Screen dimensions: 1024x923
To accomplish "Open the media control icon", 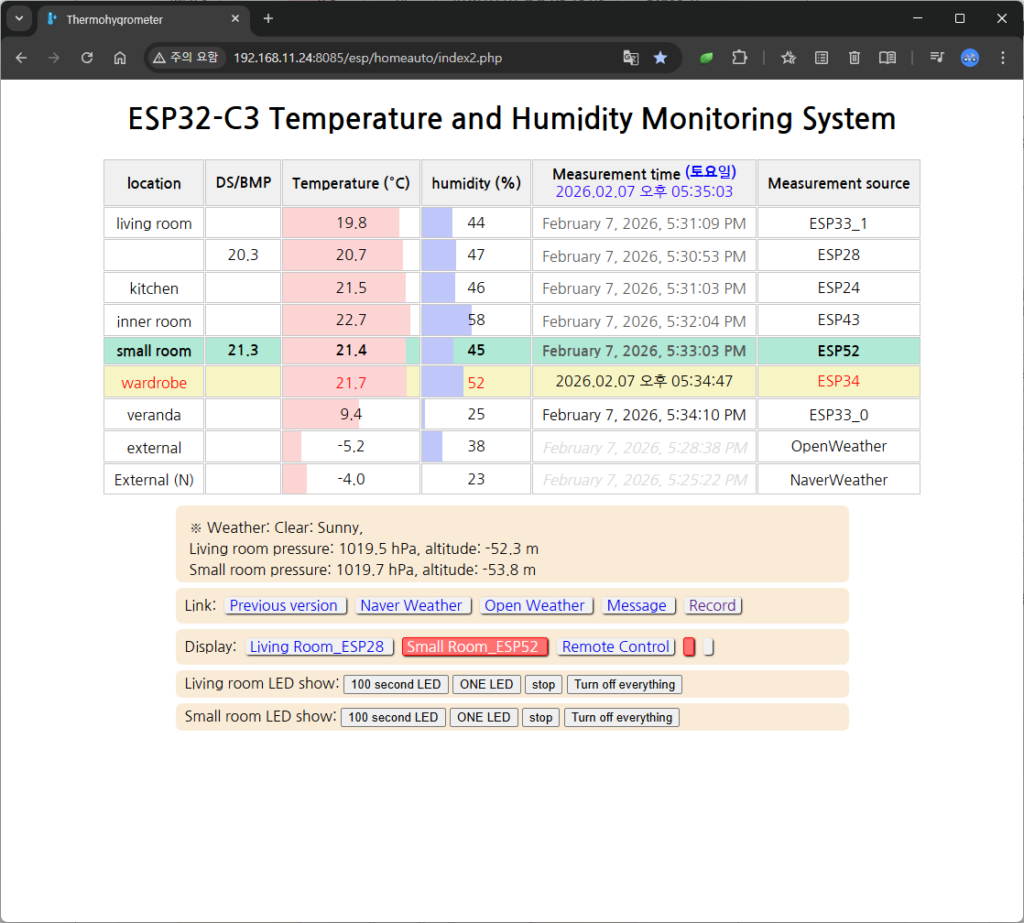I will click(x=937, y=58).
